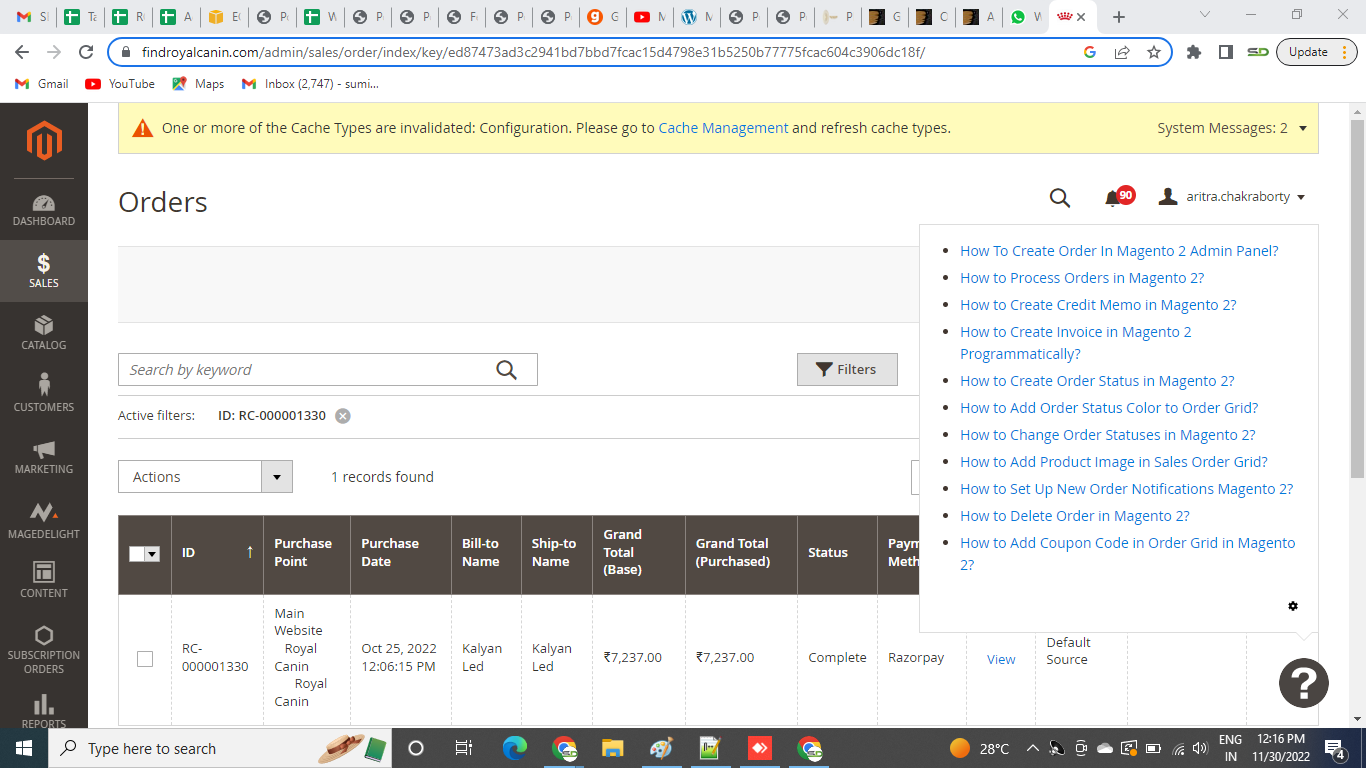Expand the System Messages dropdown
Viewport: 1366px width, 768px height.
pos(1302,129)
